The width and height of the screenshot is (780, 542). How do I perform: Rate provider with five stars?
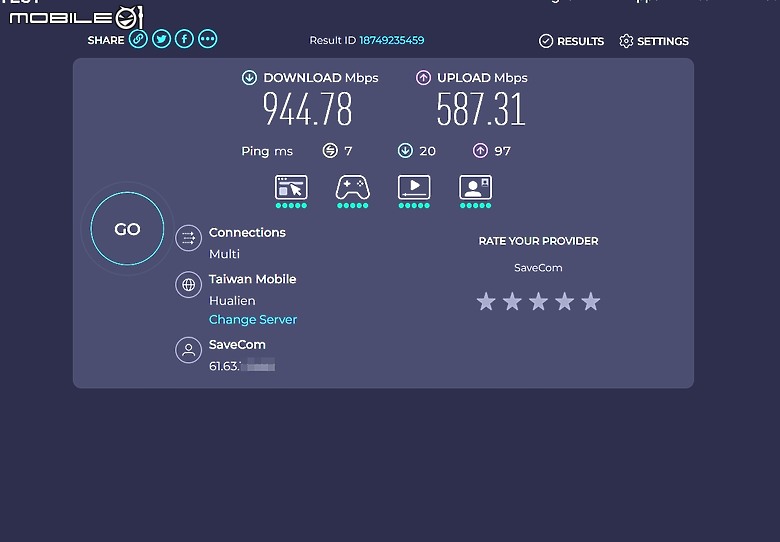pyautogui.click(x=591, y=301)
